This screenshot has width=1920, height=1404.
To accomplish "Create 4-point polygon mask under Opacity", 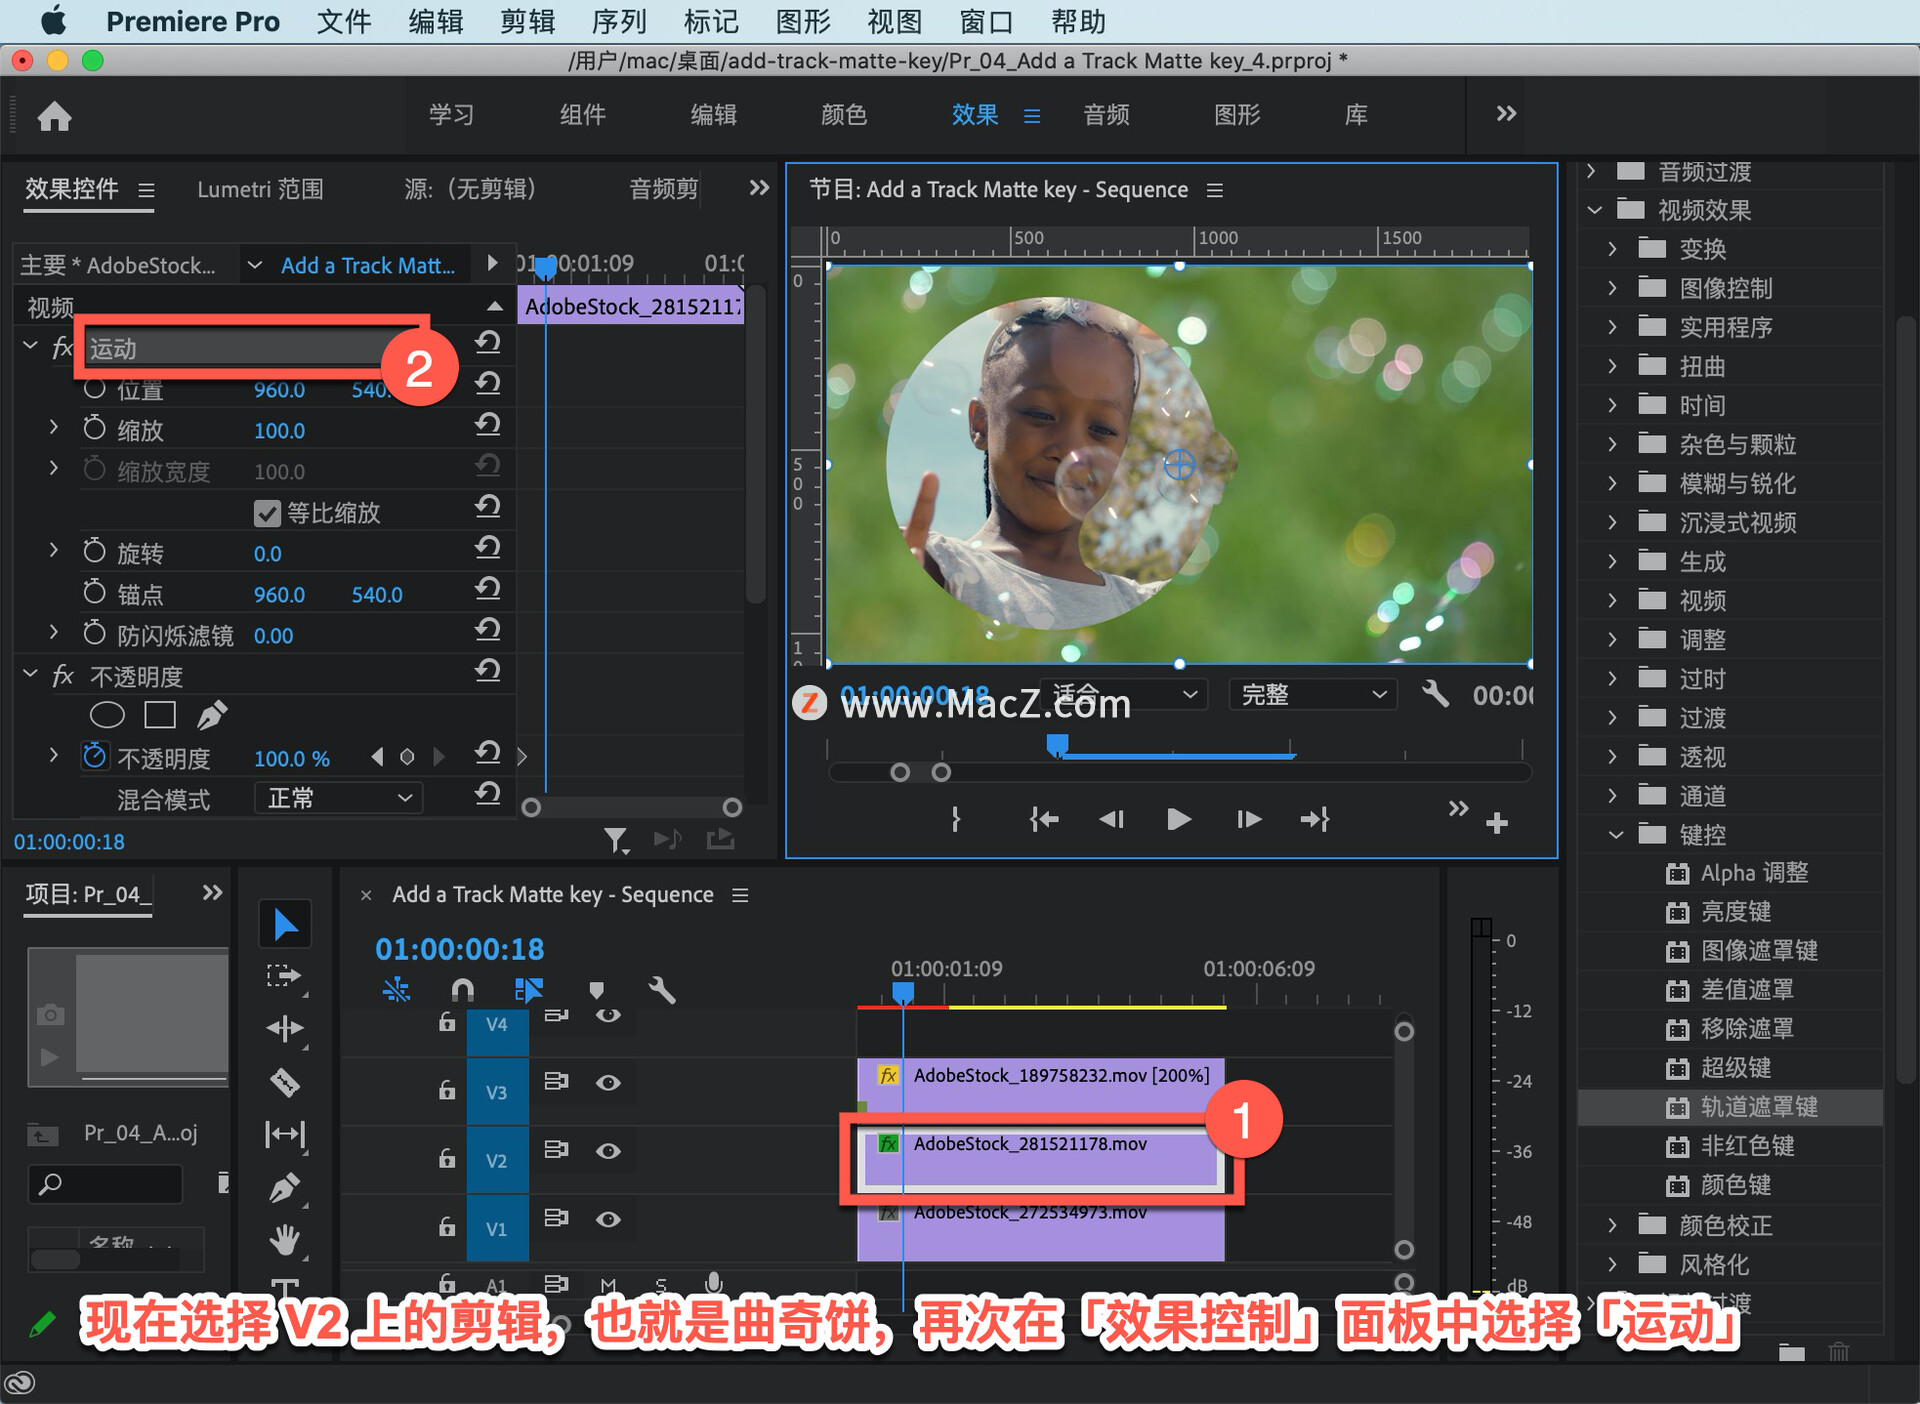I will tap(160, 715).
